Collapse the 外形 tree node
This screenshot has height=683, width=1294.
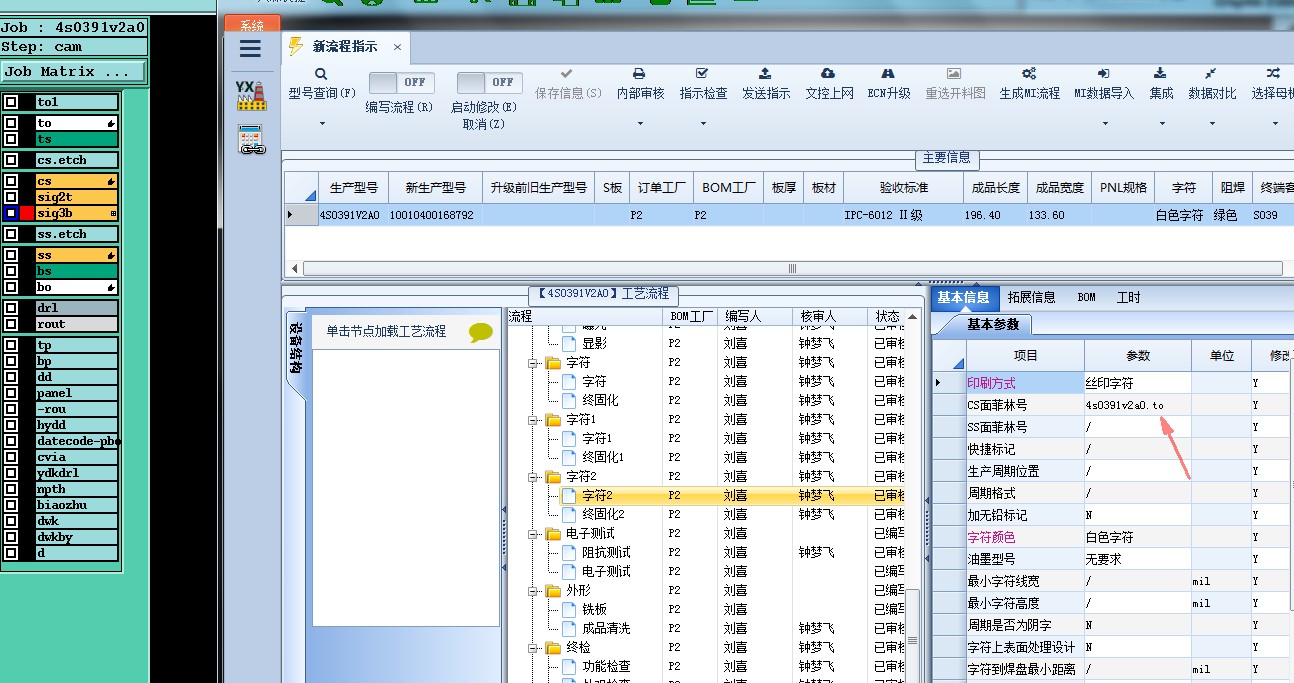coord(534,591)
